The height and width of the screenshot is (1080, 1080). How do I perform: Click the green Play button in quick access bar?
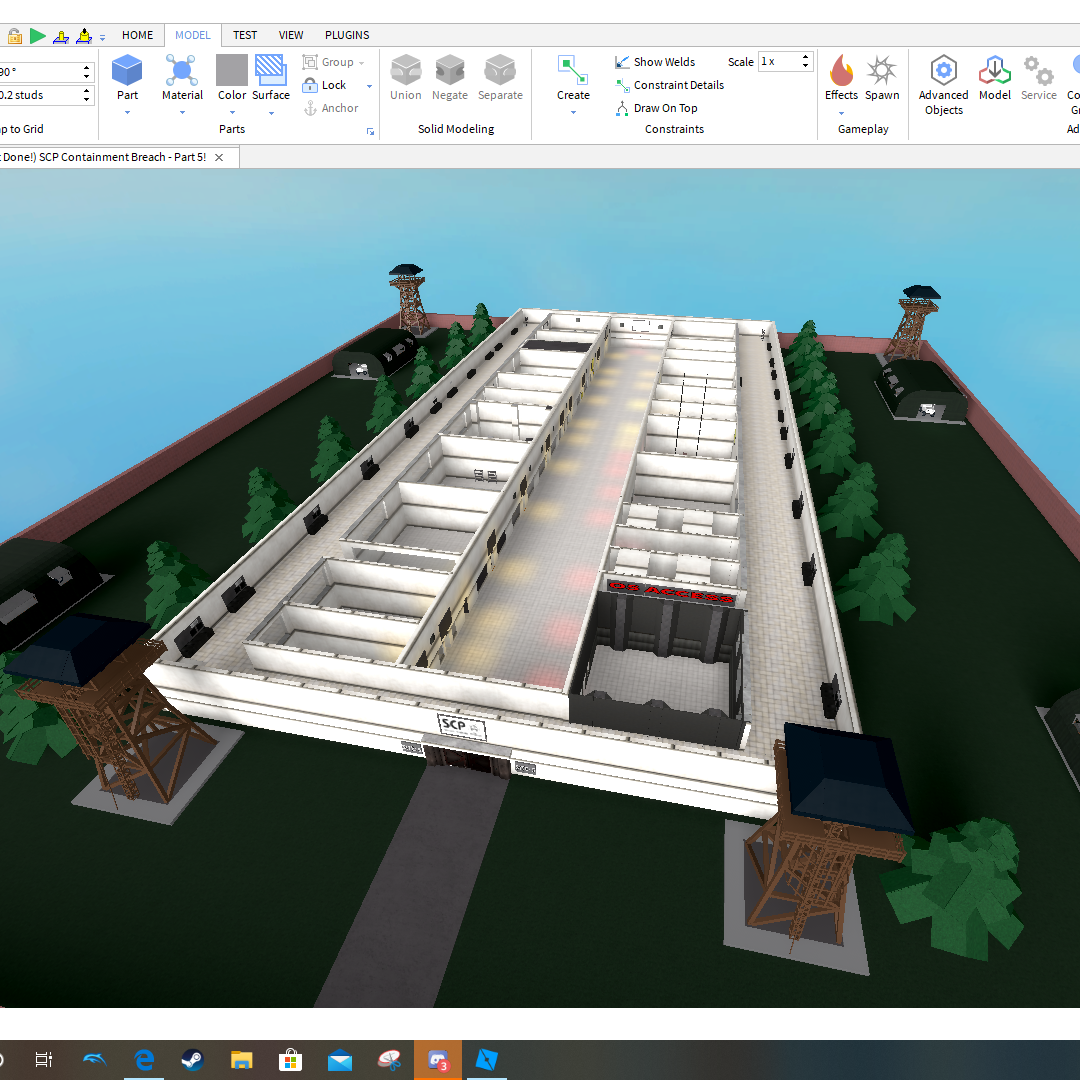coord(38,36)
